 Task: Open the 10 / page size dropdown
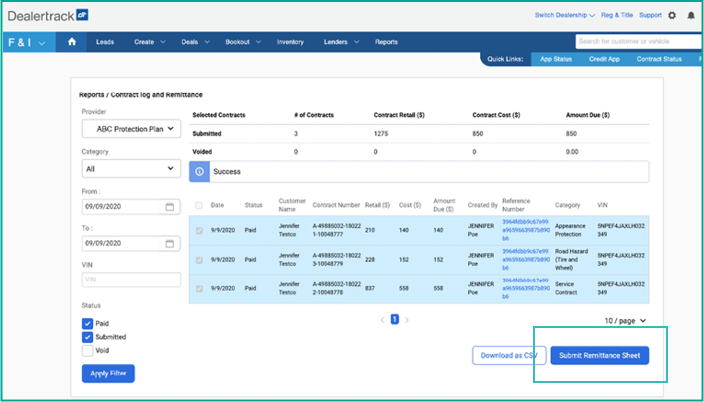click(625, 321)
